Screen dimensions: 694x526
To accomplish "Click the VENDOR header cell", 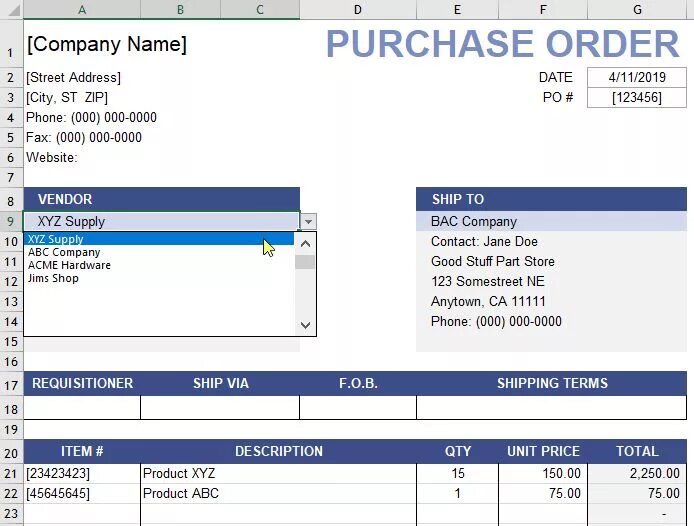I will click(x=162, y=199).
